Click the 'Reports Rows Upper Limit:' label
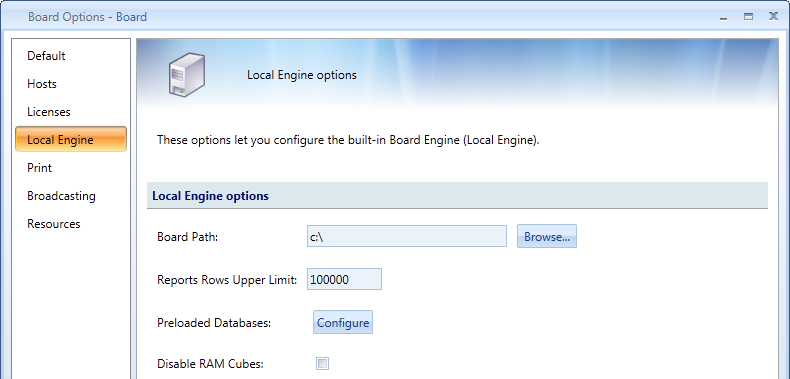 227,280
